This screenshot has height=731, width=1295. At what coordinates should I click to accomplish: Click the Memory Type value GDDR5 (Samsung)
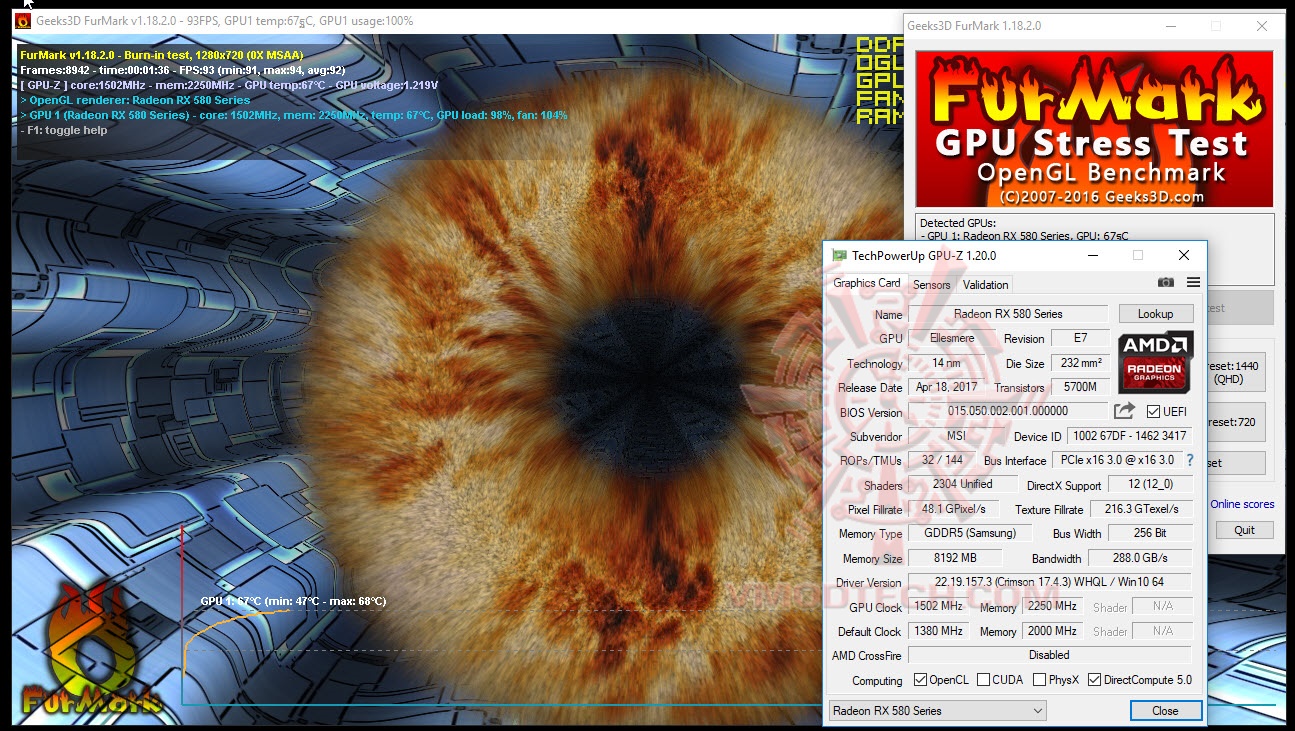pos(969,533)
